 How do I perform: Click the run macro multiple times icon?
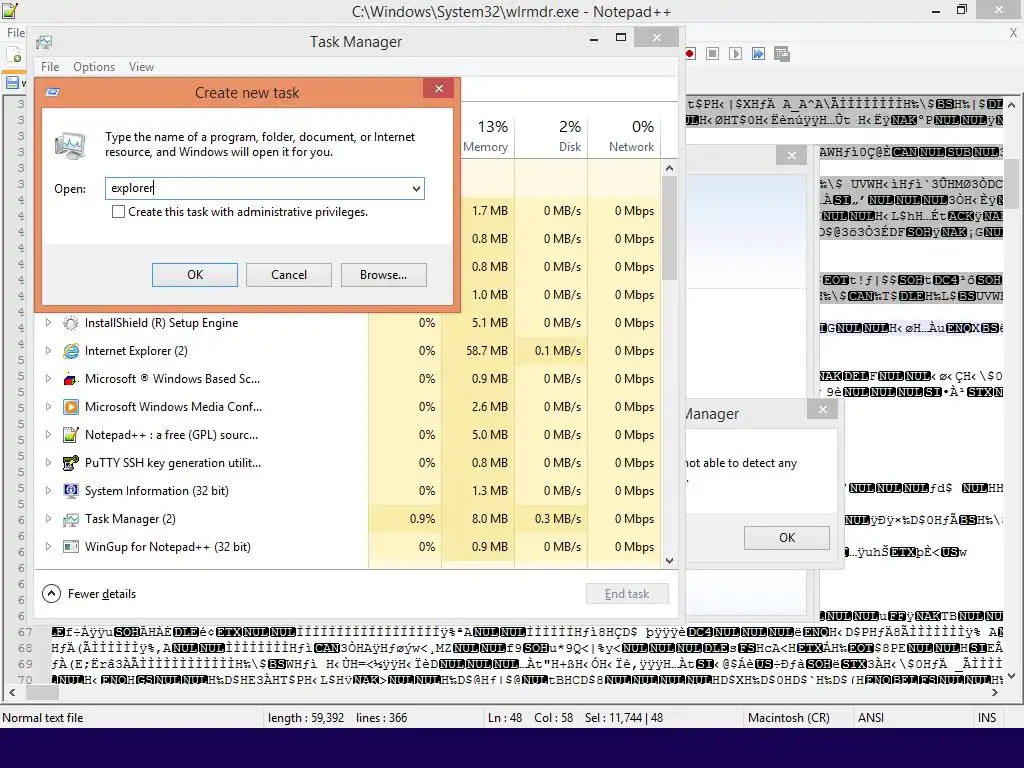[758, 54]
